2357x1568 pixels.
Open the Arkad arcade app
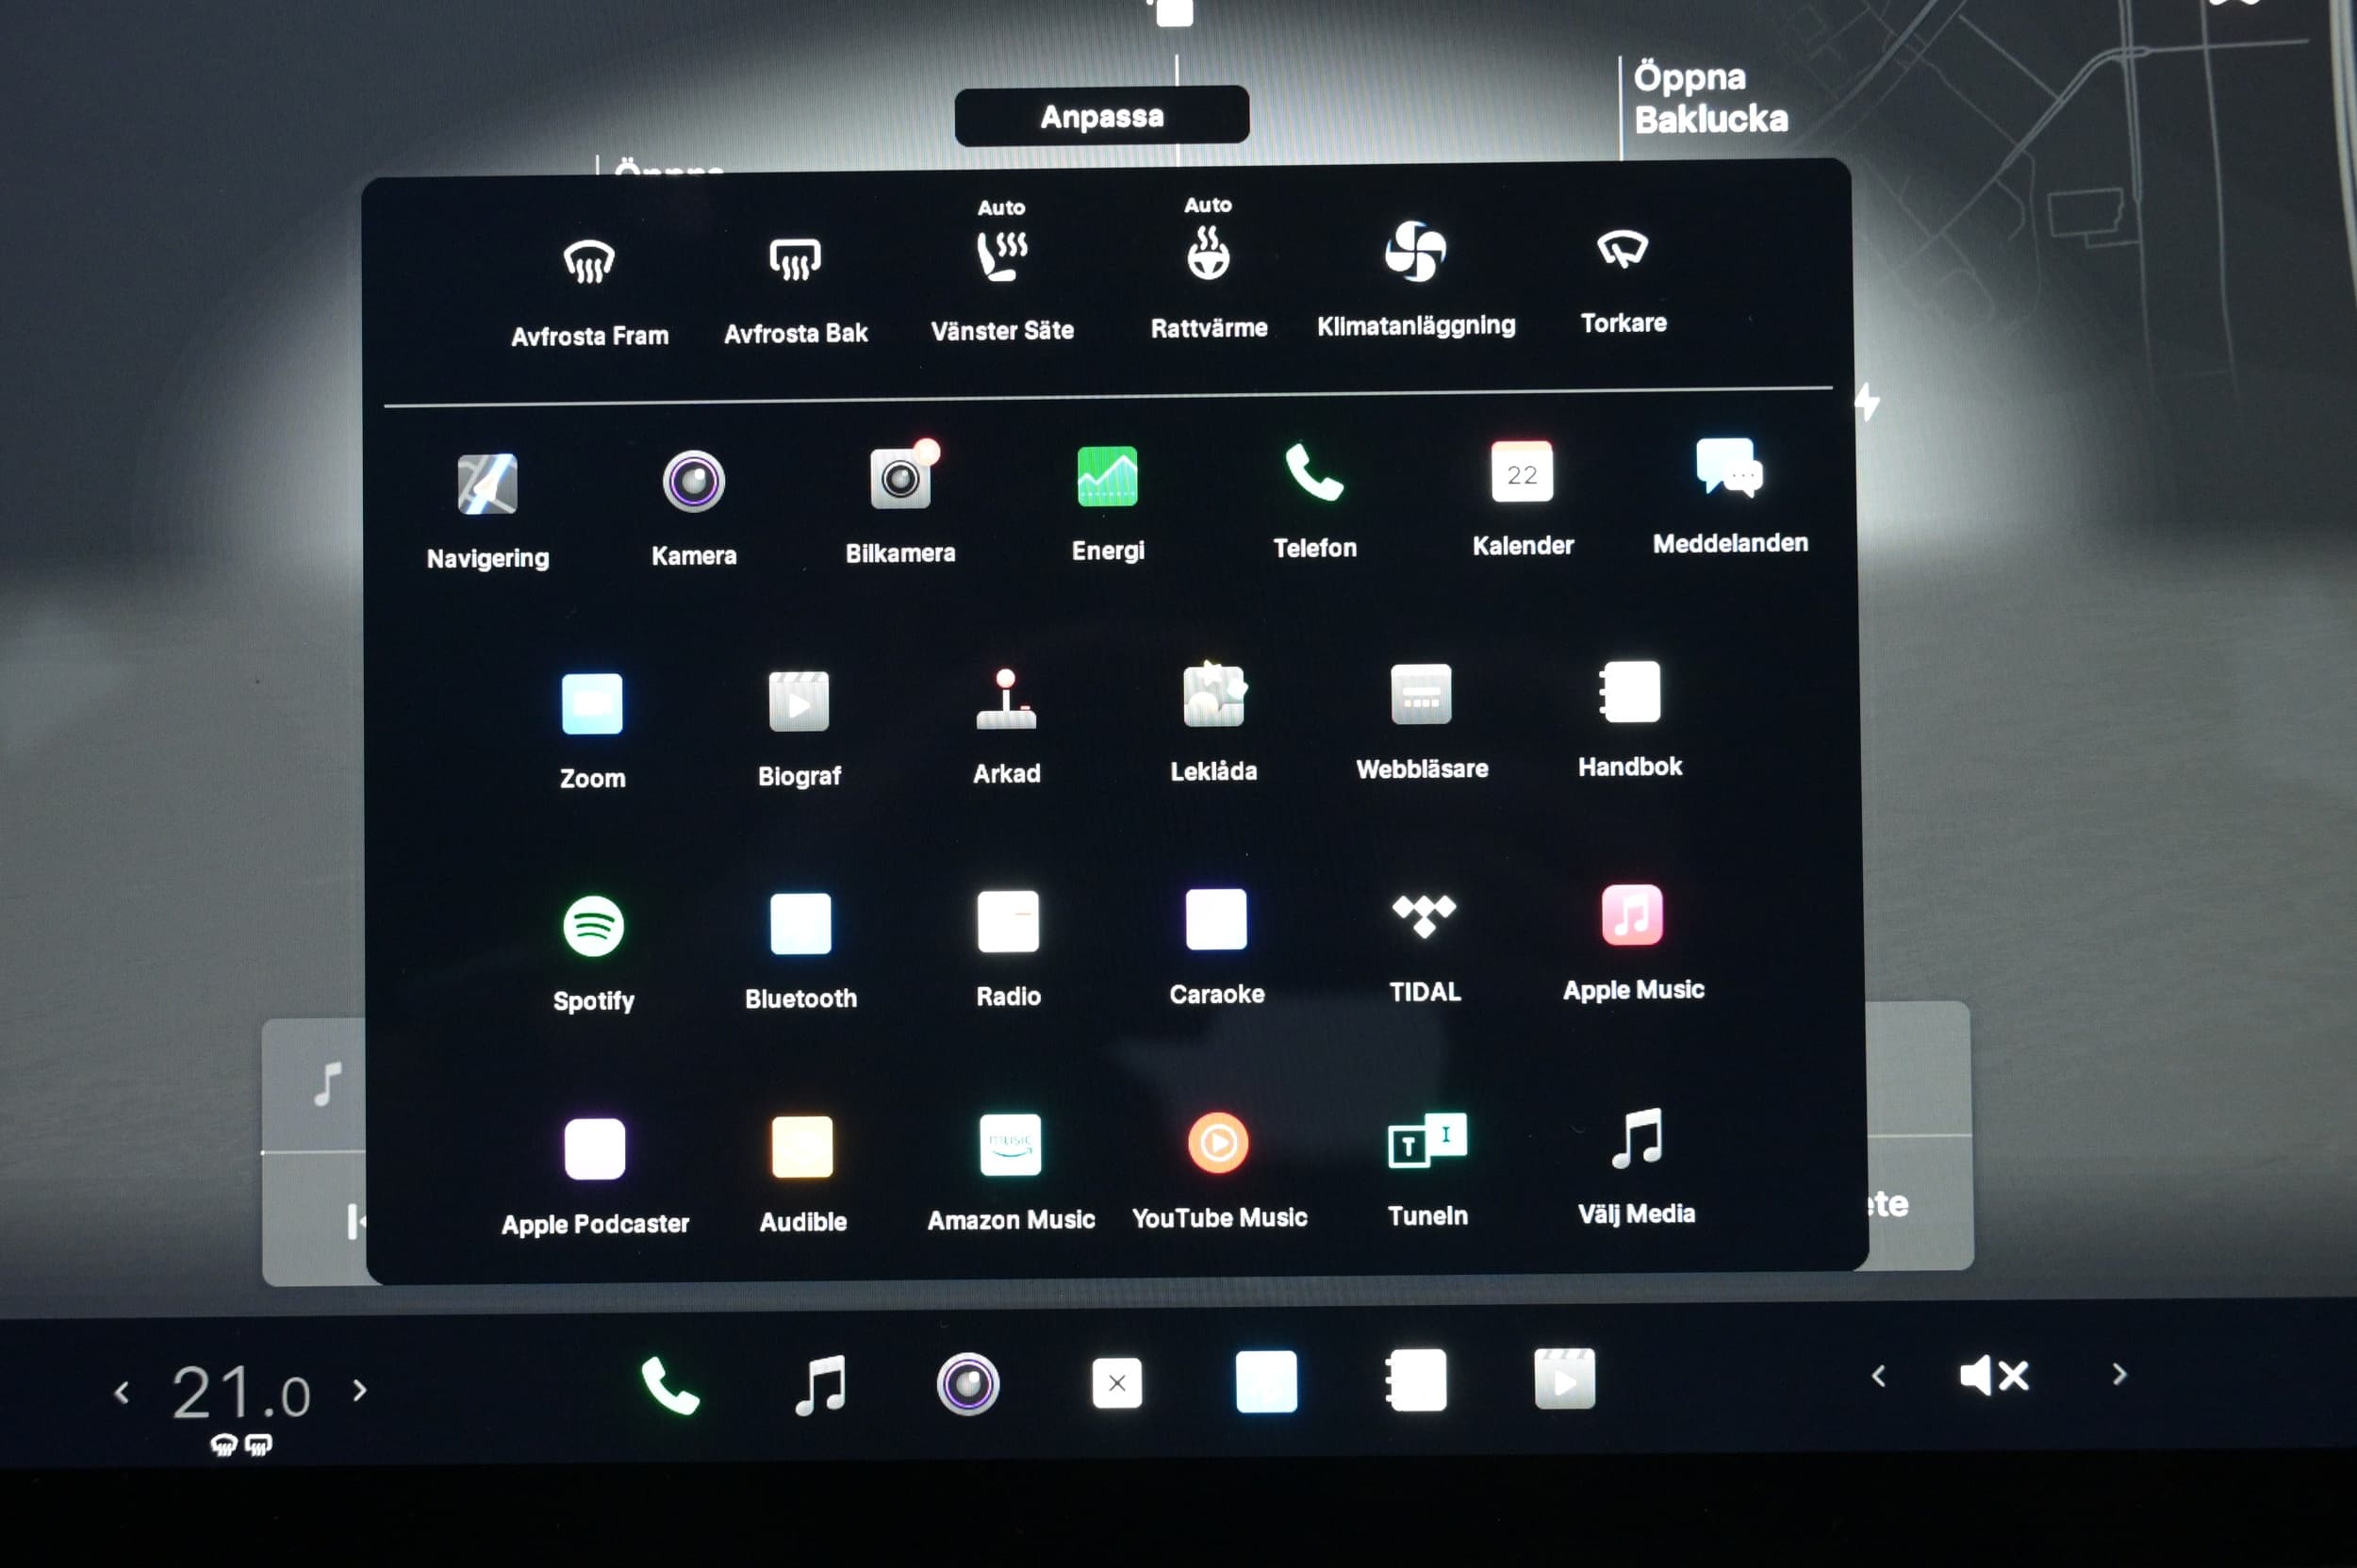click(1006, 726)
